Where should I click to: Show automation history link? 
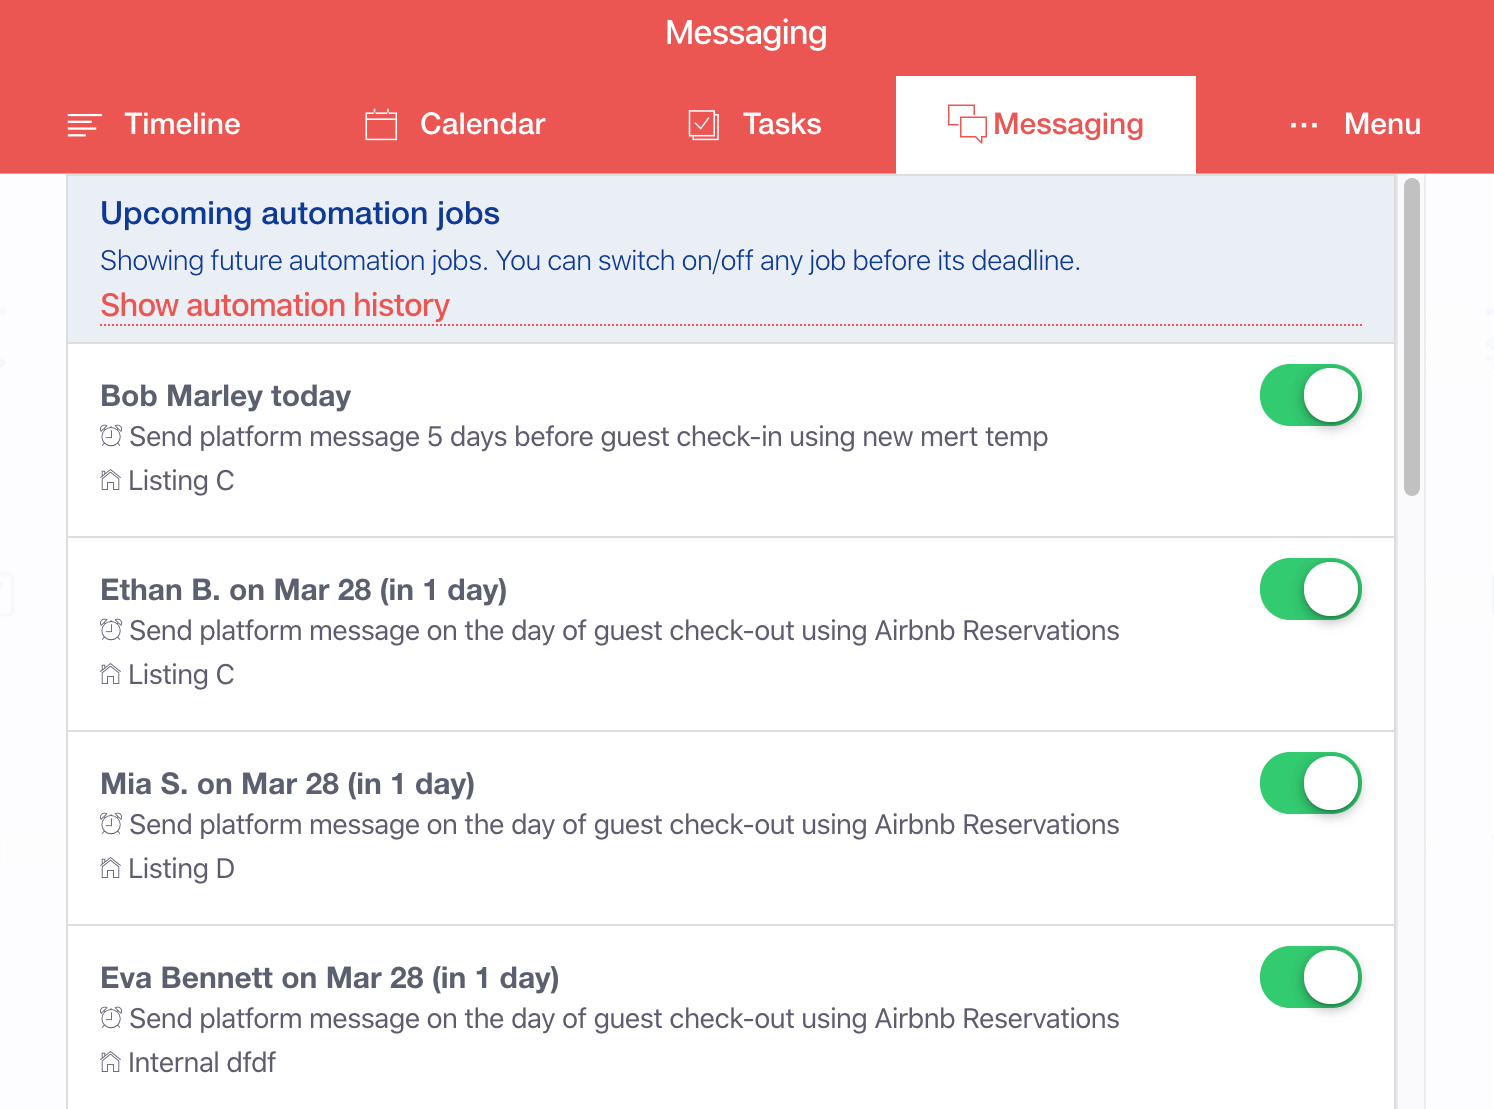275,305
